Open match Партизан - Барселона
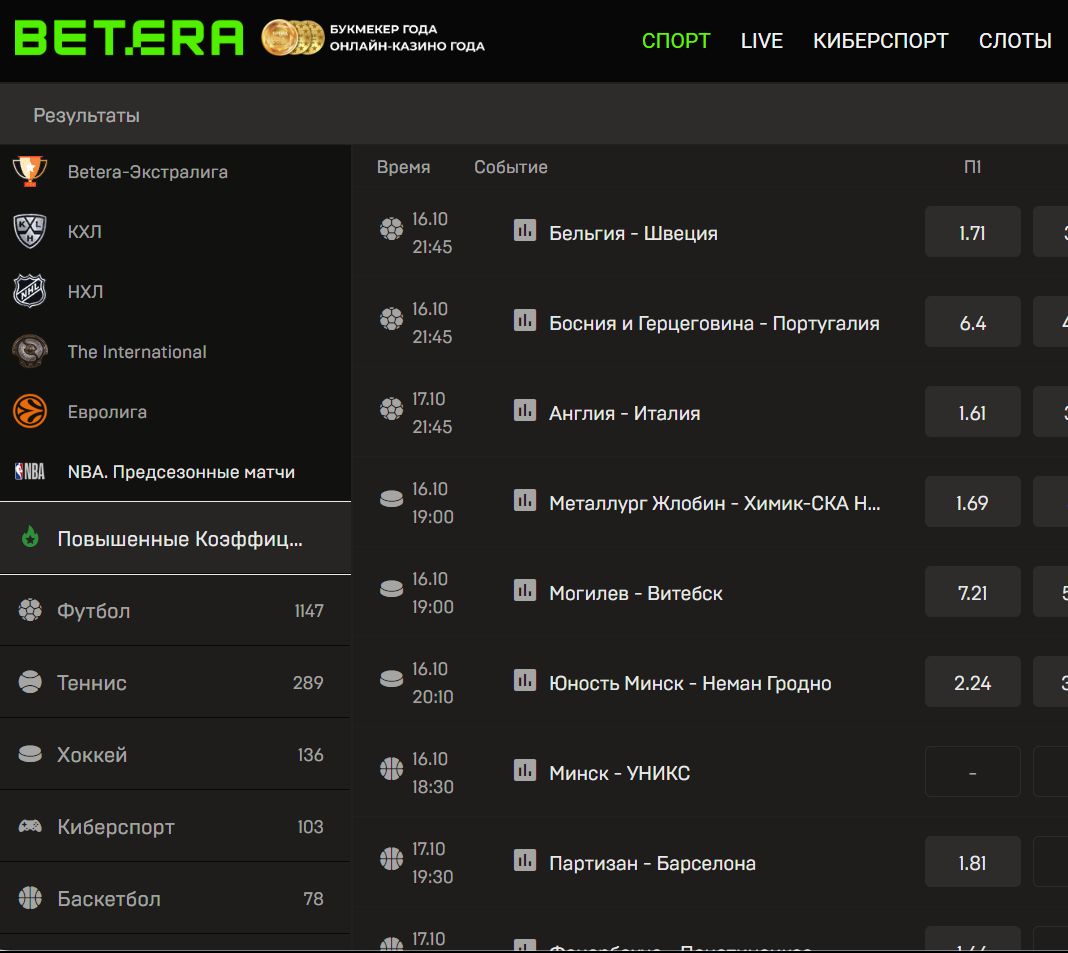Screen dimensions: 1068x953 (653, 862)
